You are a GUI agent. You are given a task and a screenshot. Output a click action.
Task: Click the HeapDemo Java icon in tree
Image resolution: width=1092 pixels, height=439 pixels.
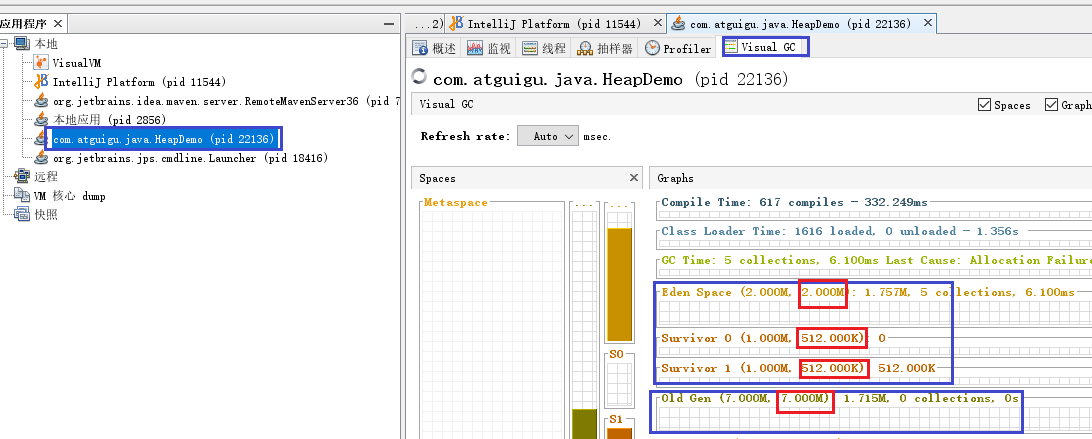pyautogui.click(x=41, y=139)
